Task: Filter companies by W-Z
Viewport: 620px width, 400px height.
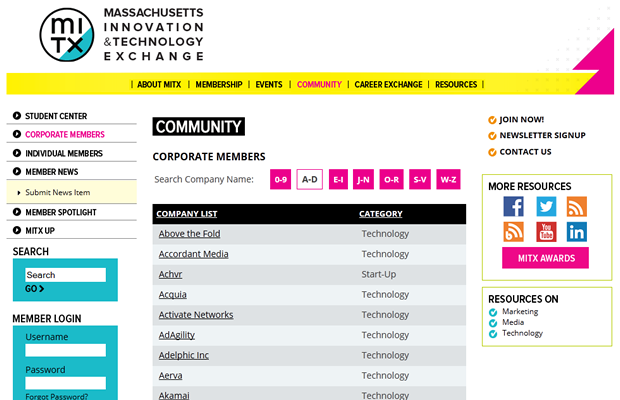Action: coord(448,179)
